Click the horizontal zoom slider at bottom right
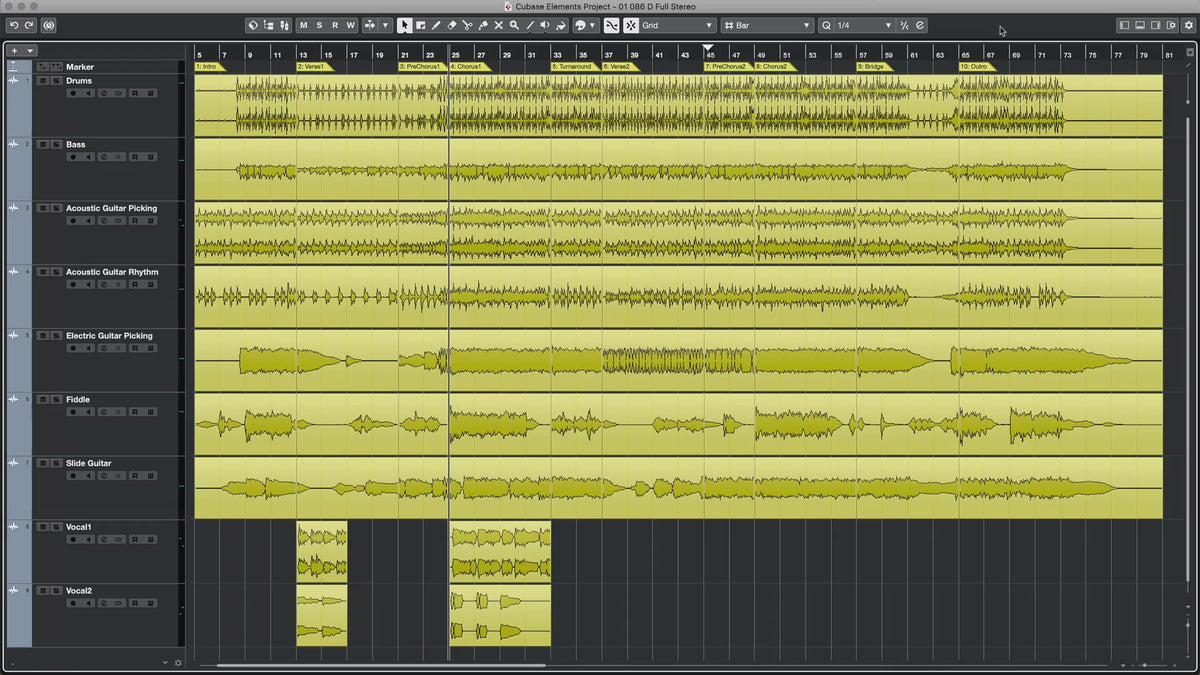Viewport: 1200px width, 675px height. tap(1145, 664)
